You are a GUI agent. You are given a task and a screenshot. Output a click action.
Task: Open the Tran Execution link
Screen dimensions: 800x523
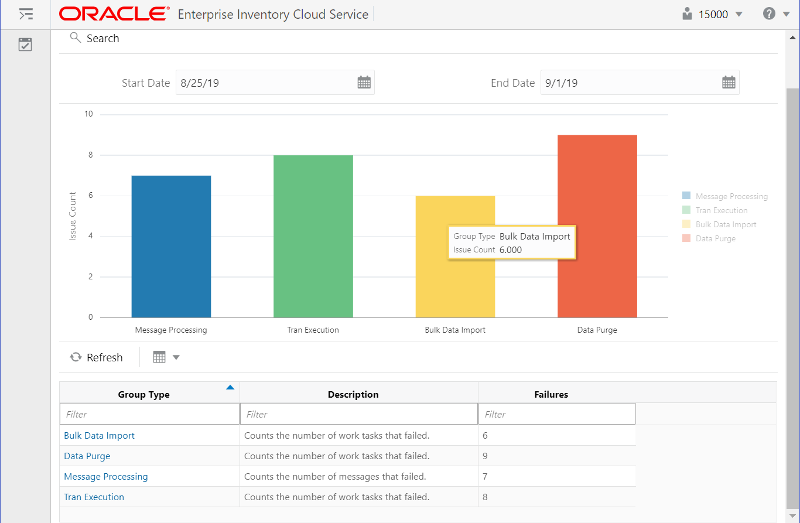point(94,497)
